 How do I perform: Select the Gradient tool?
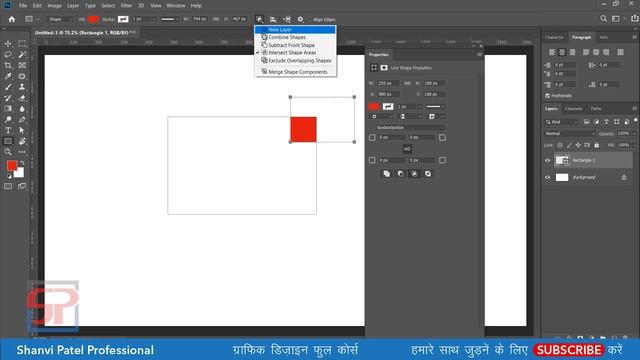coord(8,109)
